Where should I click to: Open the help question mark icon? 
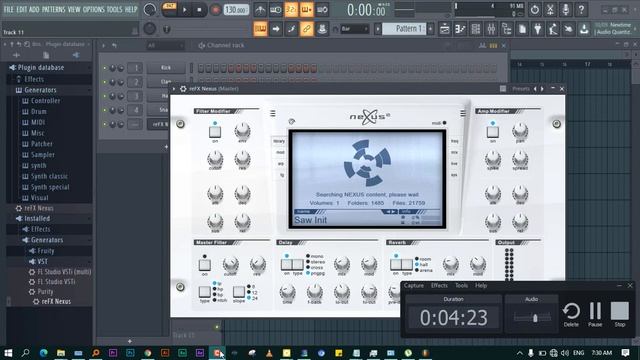[x=581, y=9]
